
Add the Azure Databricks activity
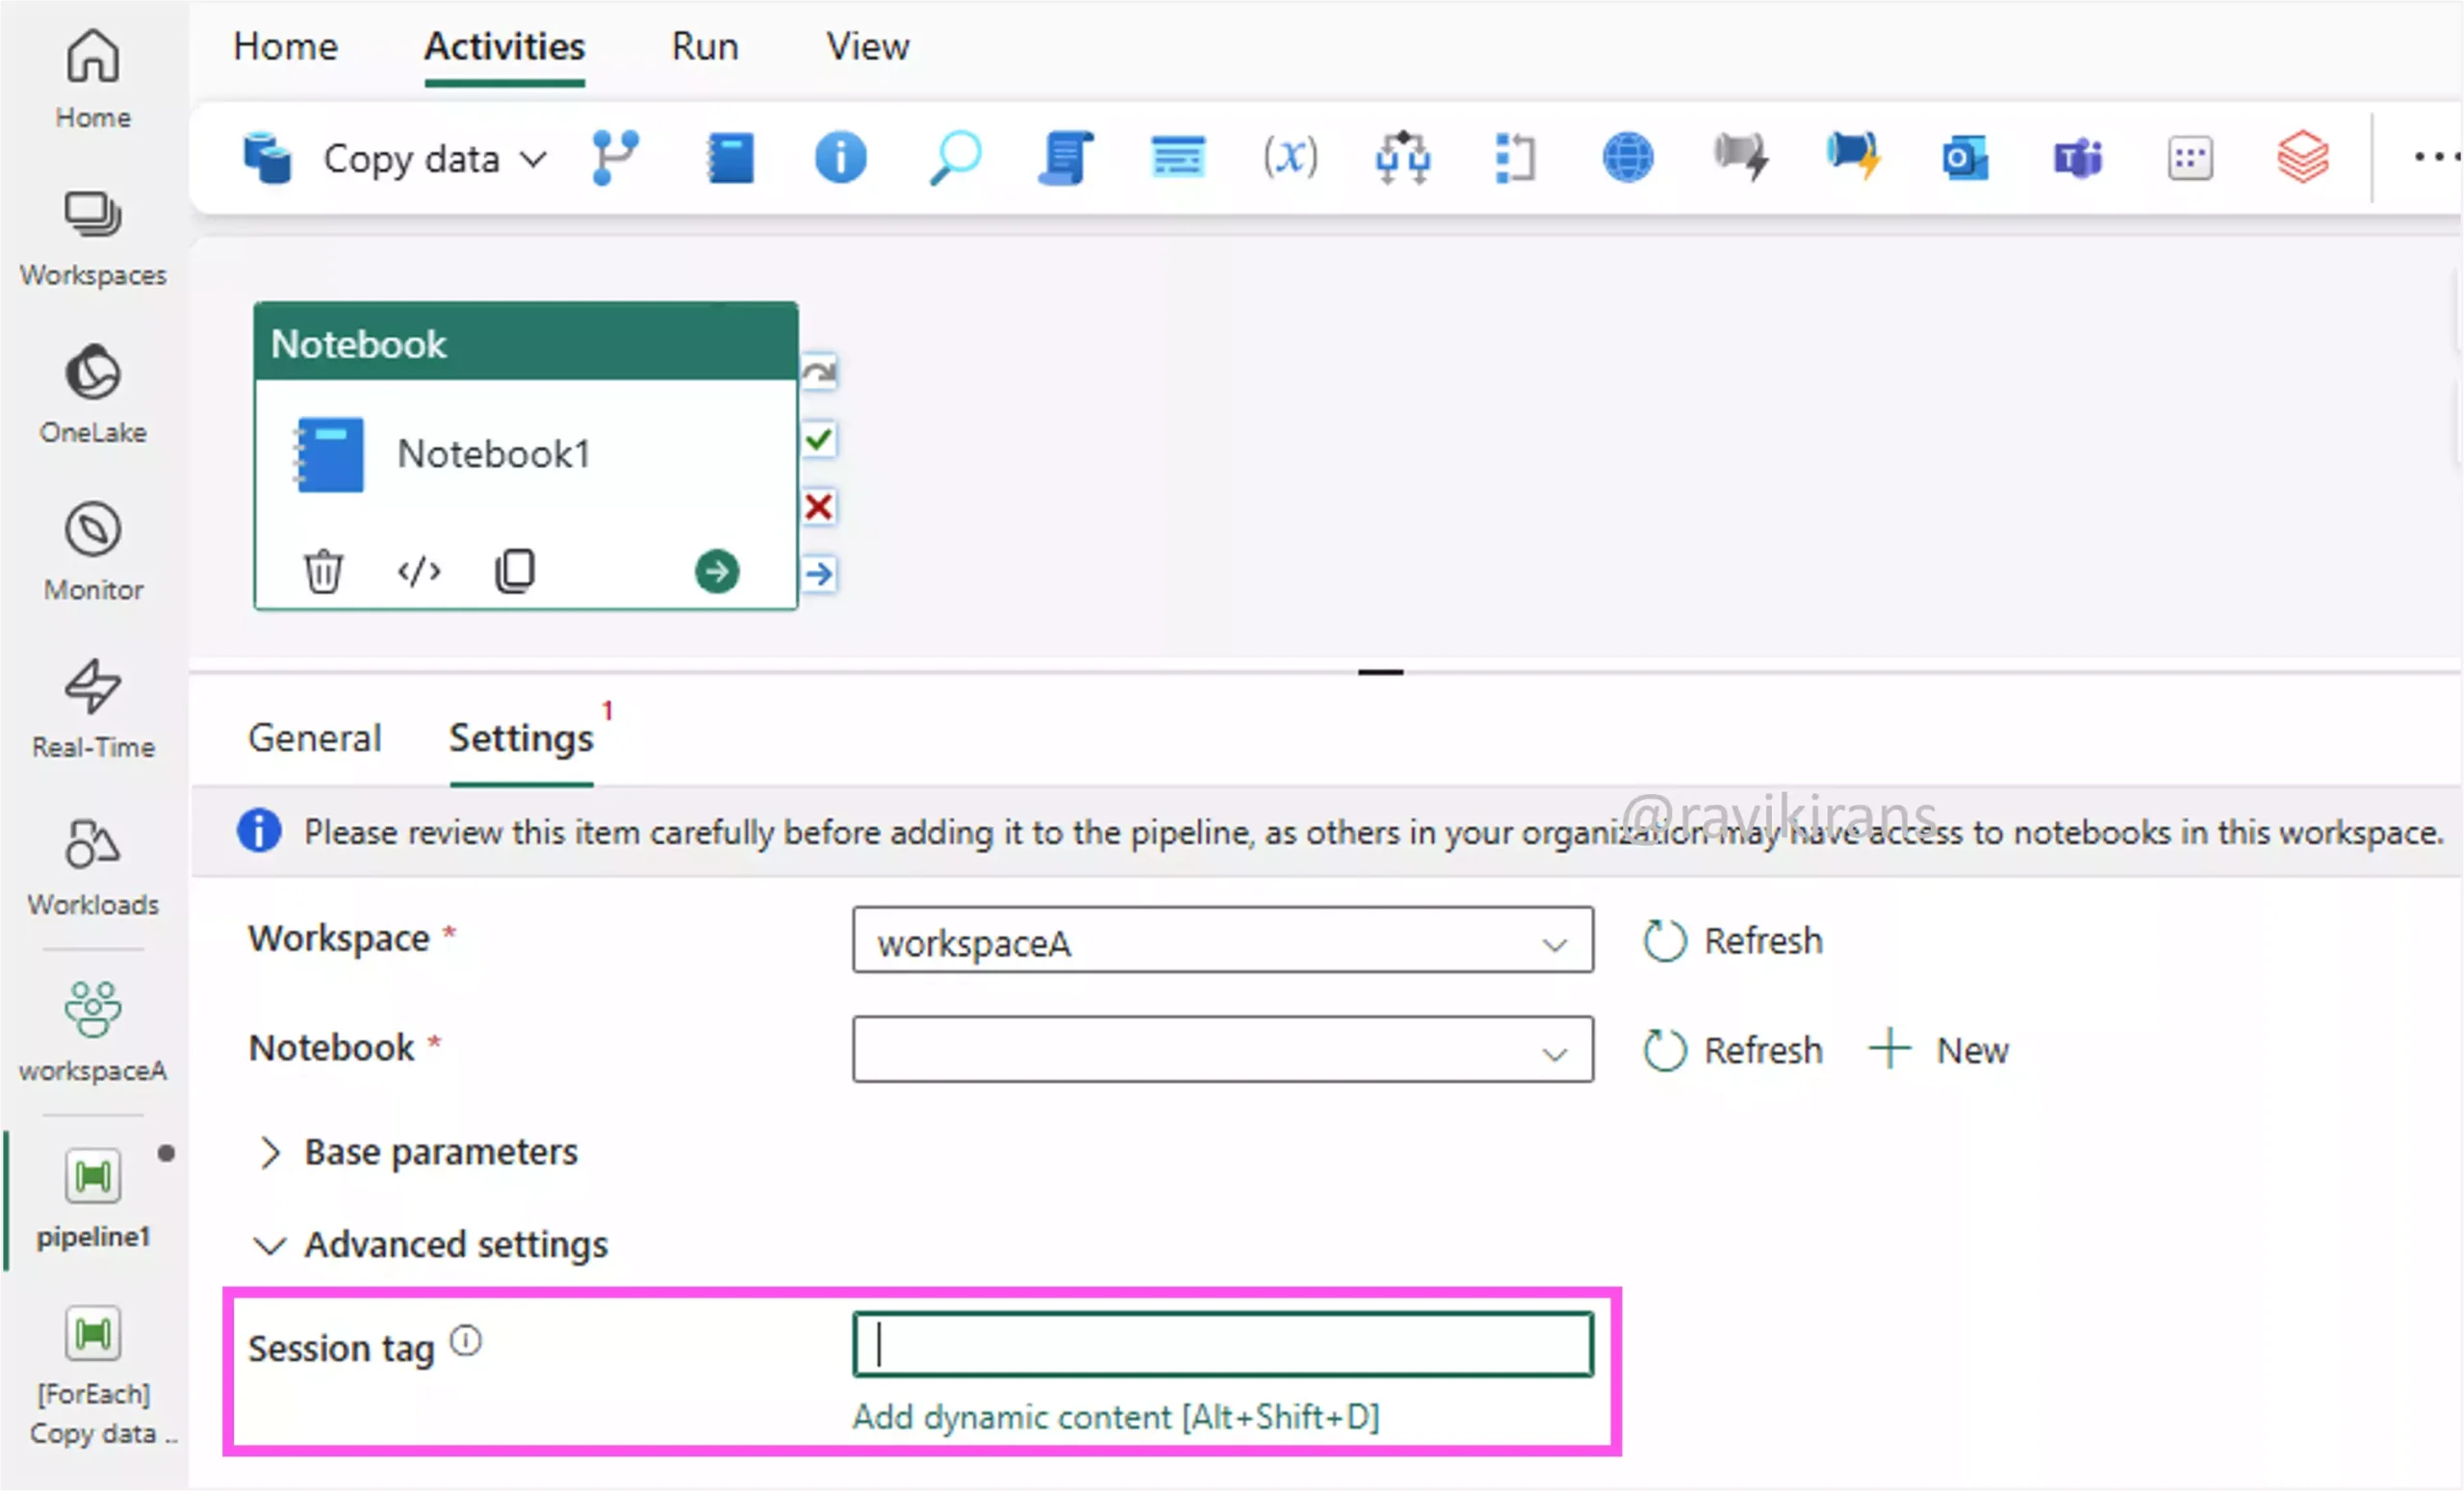(x=2303, y=158)
